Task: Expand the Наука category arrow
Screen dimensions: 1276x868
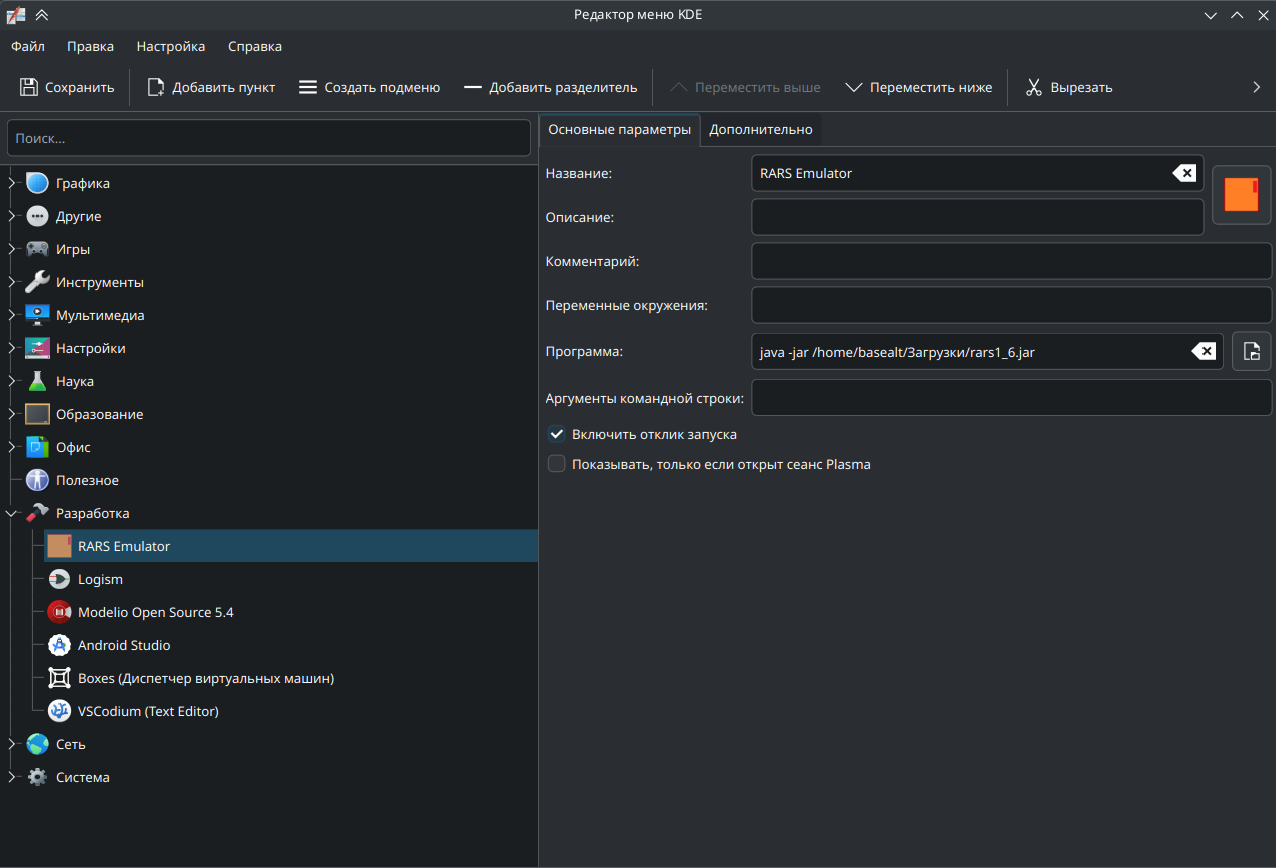Action: [x=12, y=381]
